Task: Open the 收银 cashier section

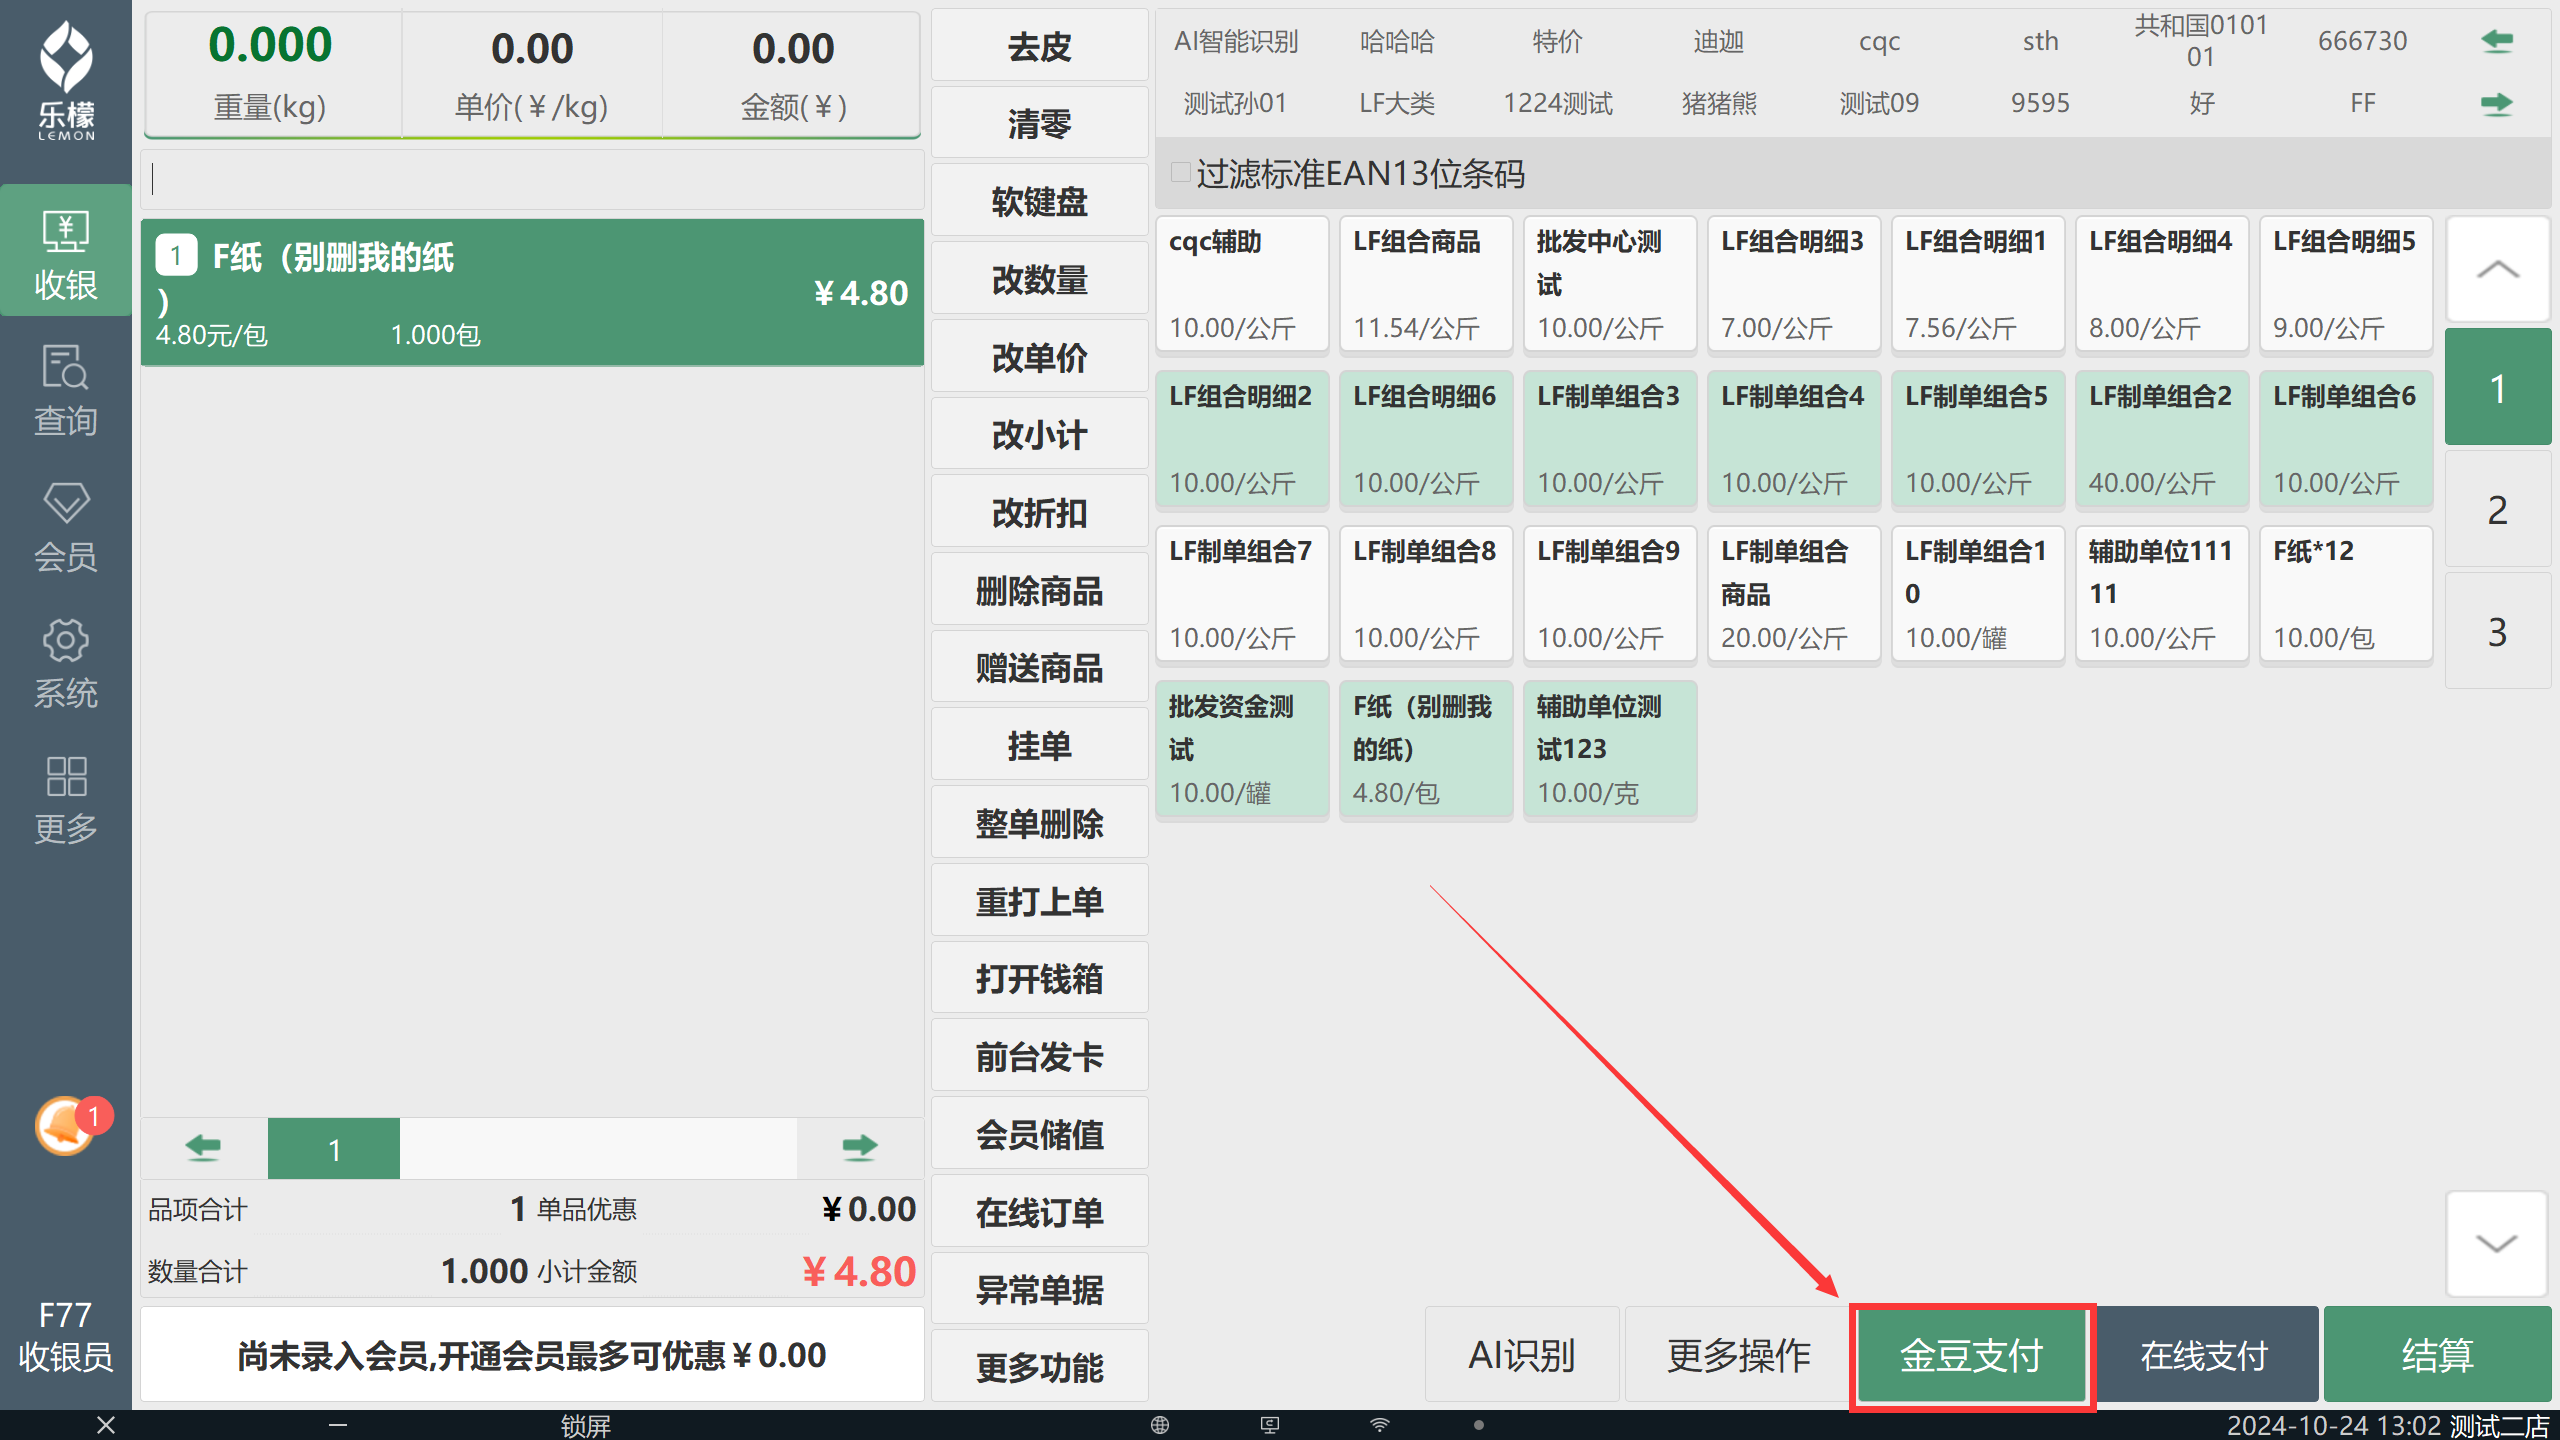Action: pyautogui.click(x=66, y=252)
